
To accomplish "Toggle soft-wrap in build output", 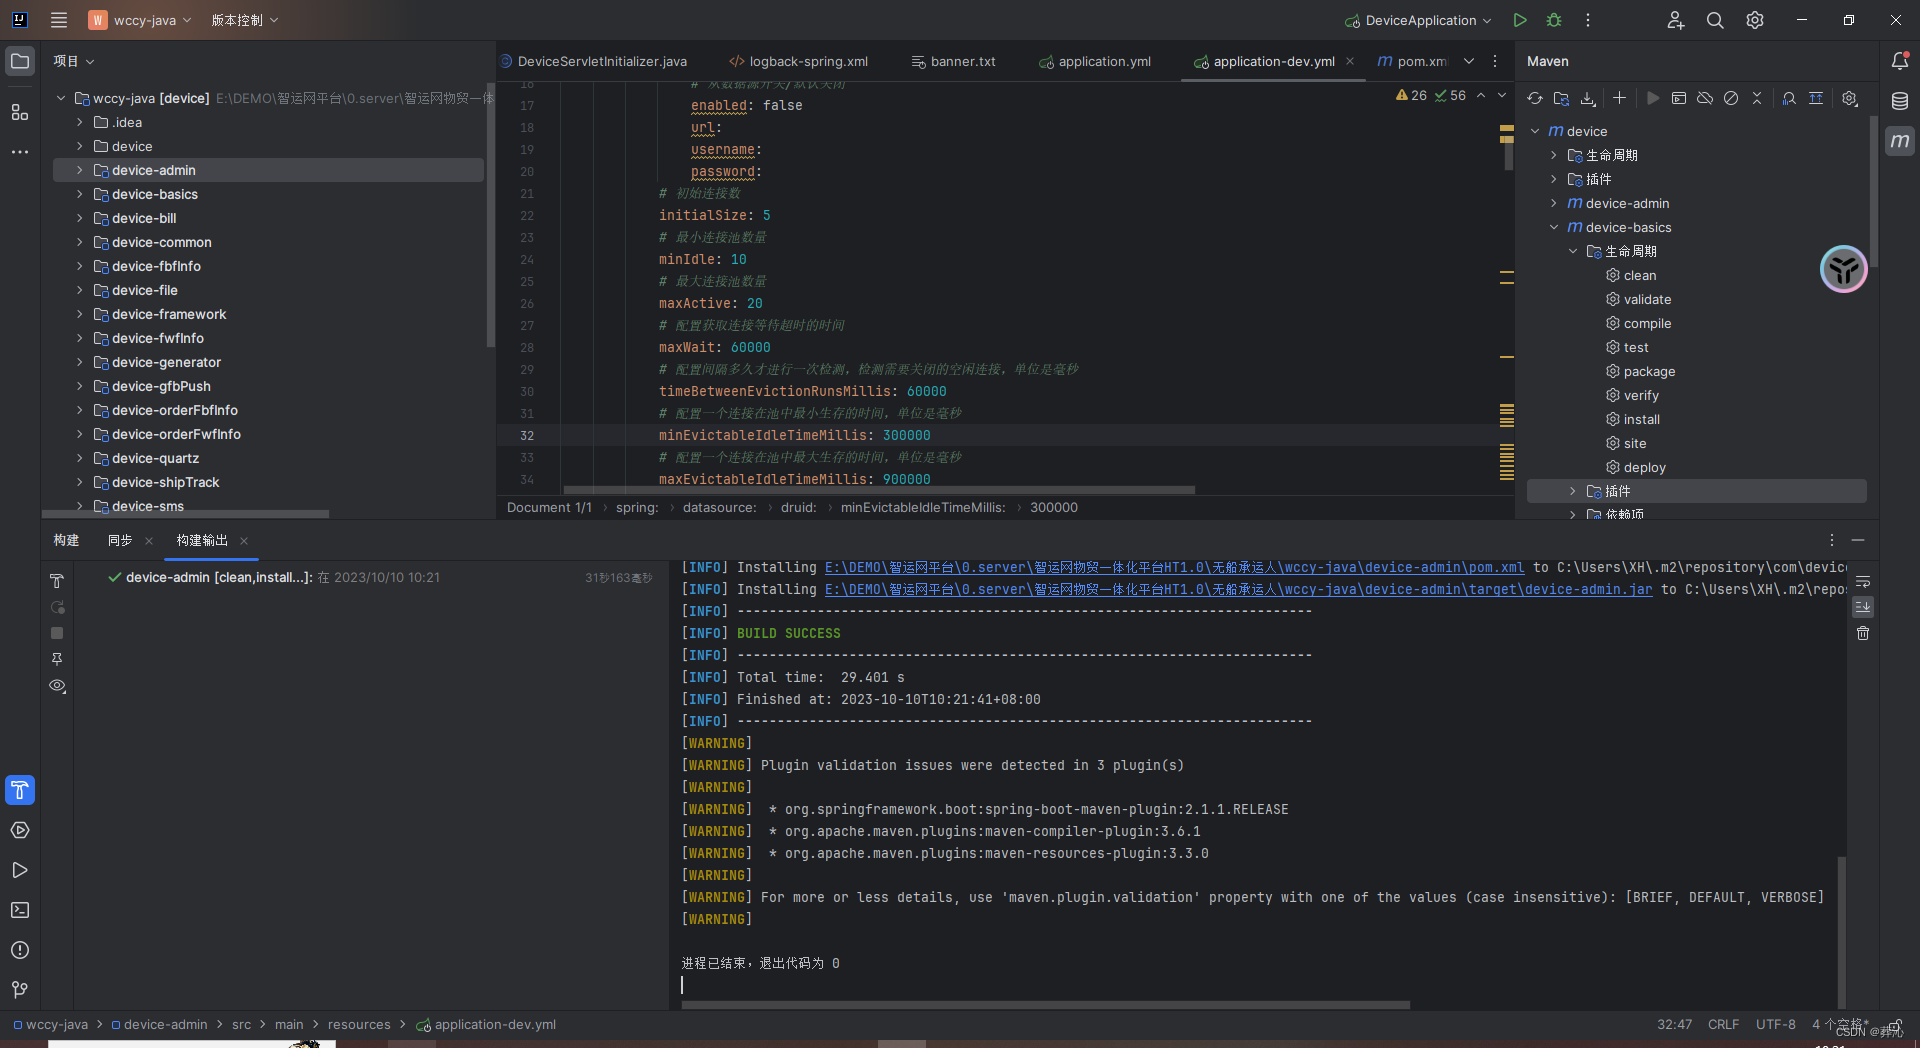I will (x=1863, y=581).
